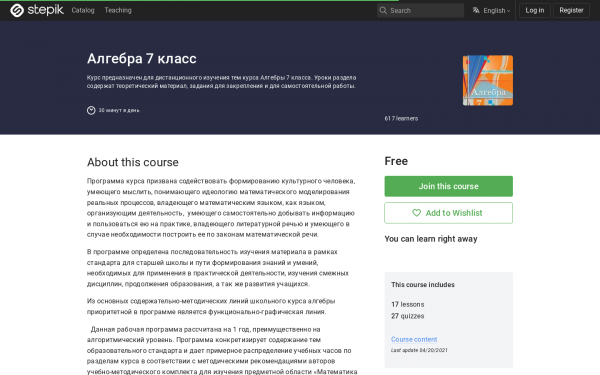Open the Teaching menu item
600x375 pixels.
[118, 10]
